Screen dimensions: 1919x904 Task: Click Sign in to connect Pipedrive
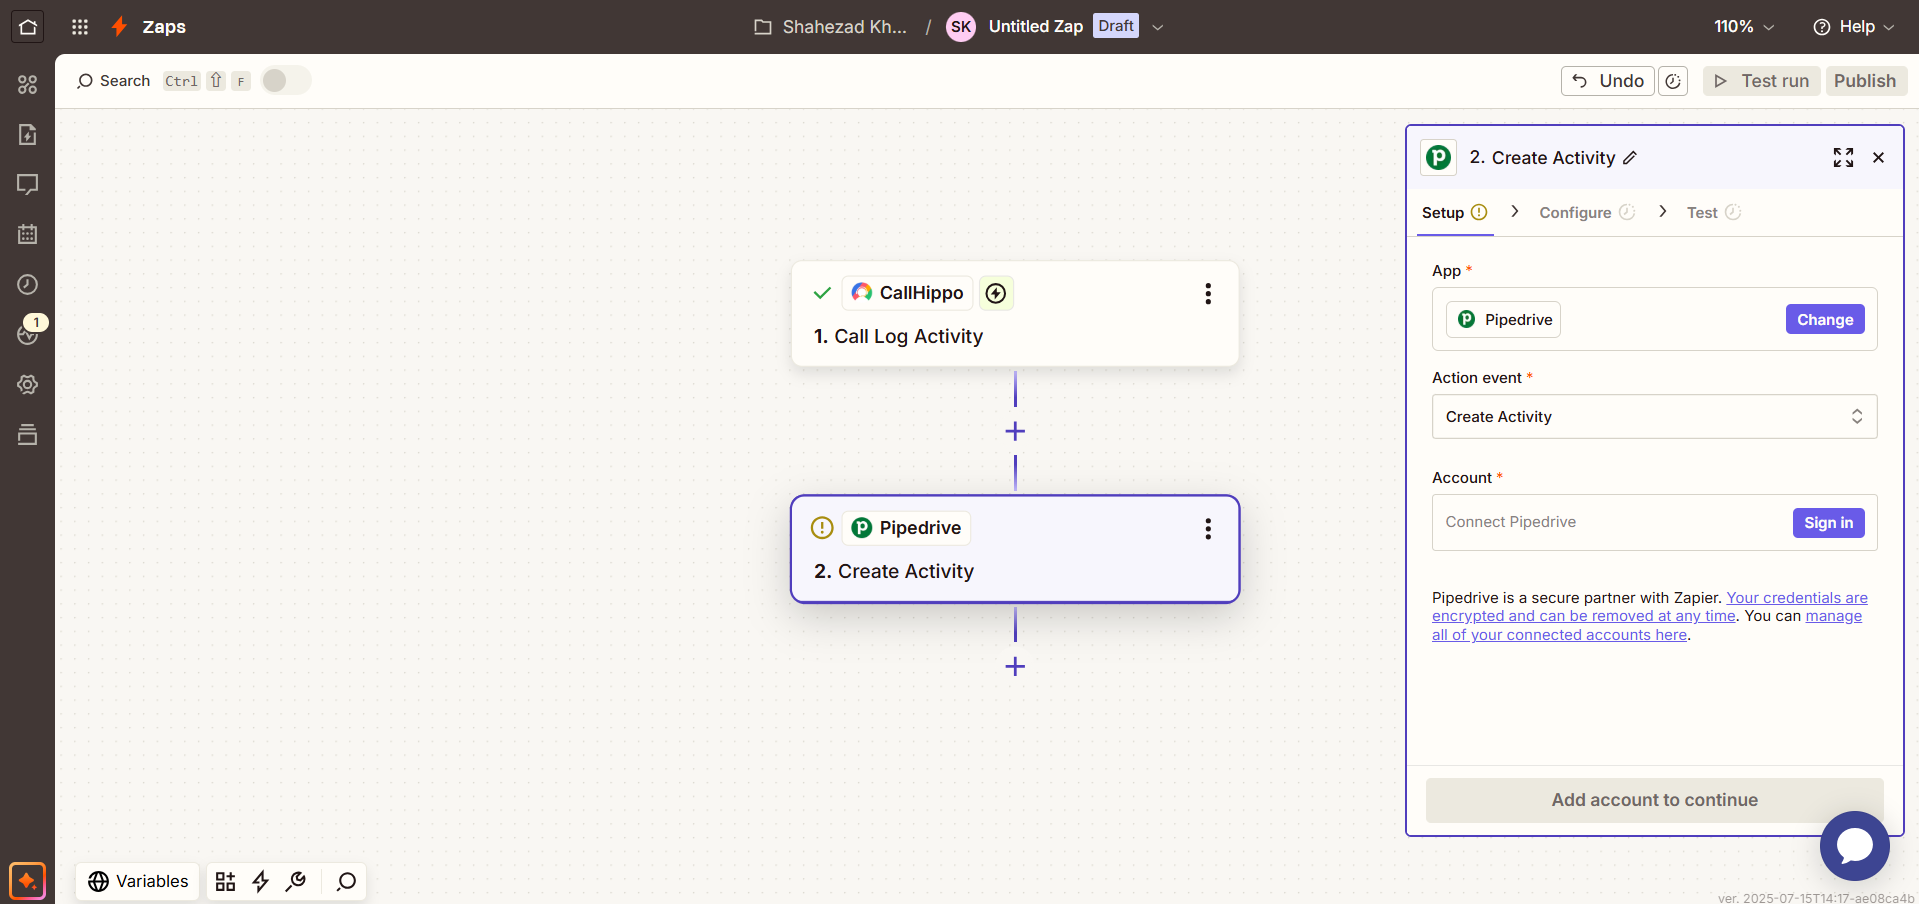point(1828,523)
